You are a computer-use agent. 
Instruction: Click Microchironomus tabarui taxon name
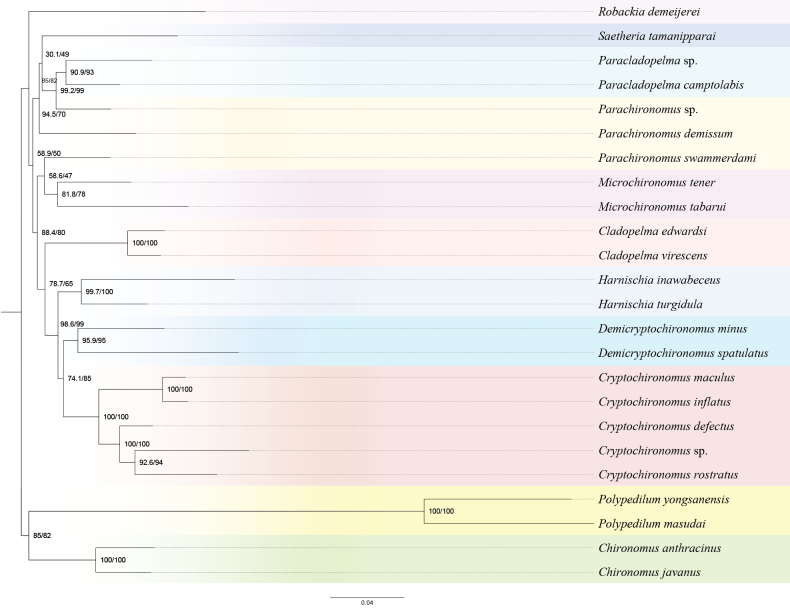click(x=662, y=207)
